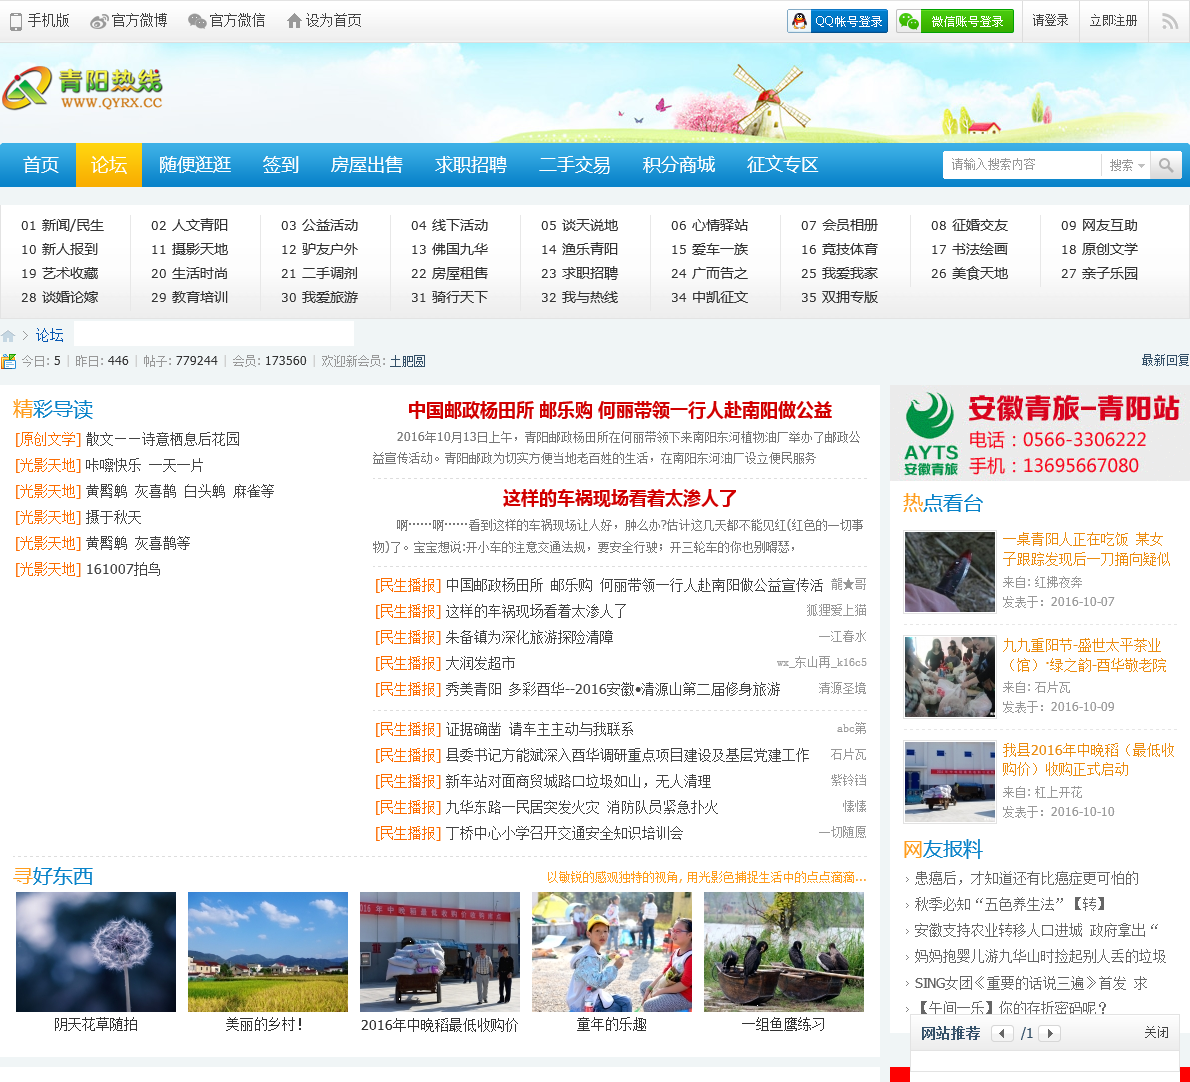Click 设为首页 to set homepage

[324, 20]
